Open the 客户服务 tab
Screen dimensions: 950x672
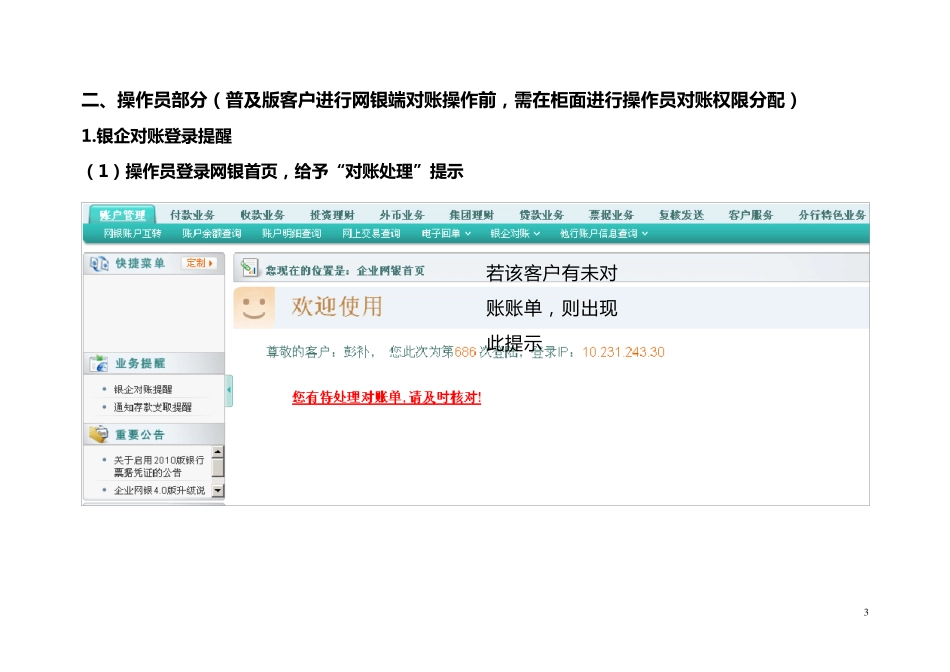751,215
